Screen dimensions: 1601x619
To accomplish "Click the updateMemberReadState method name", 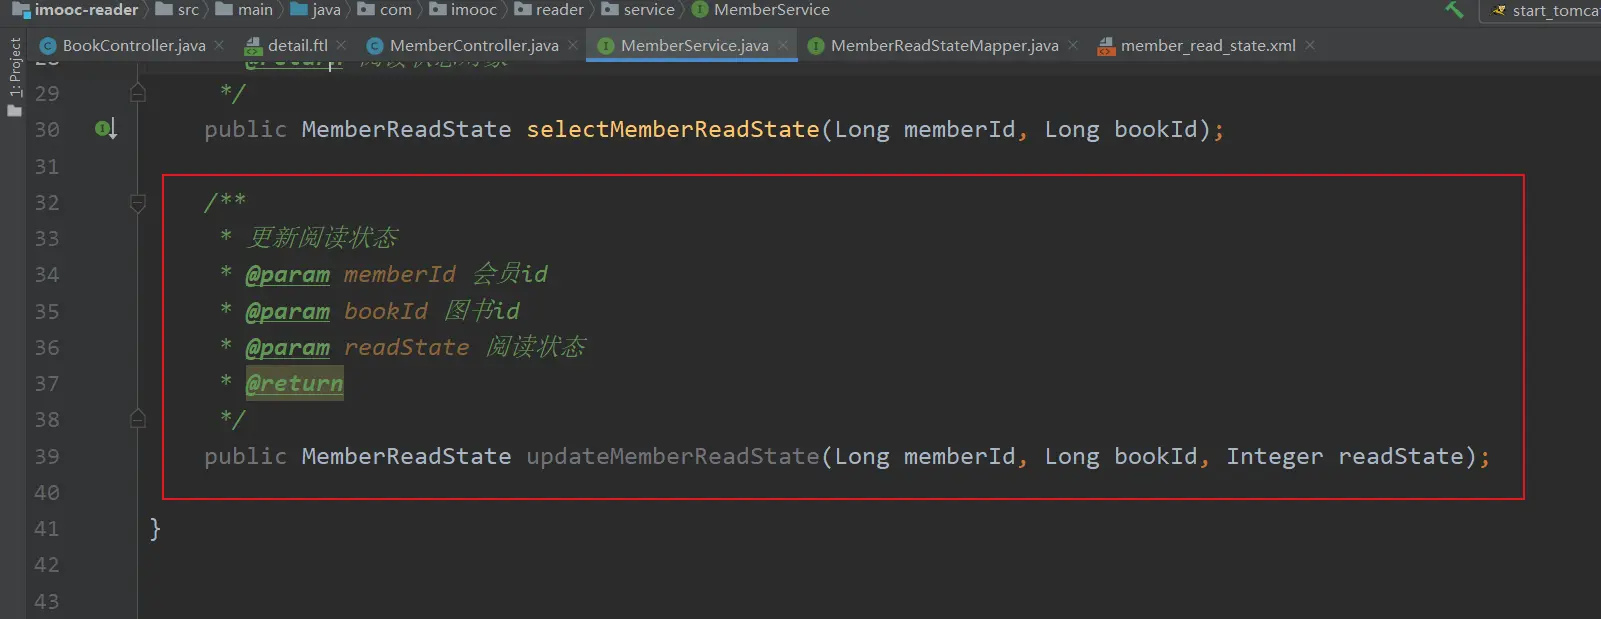I will pyautogui.click(x=673, y=457).
